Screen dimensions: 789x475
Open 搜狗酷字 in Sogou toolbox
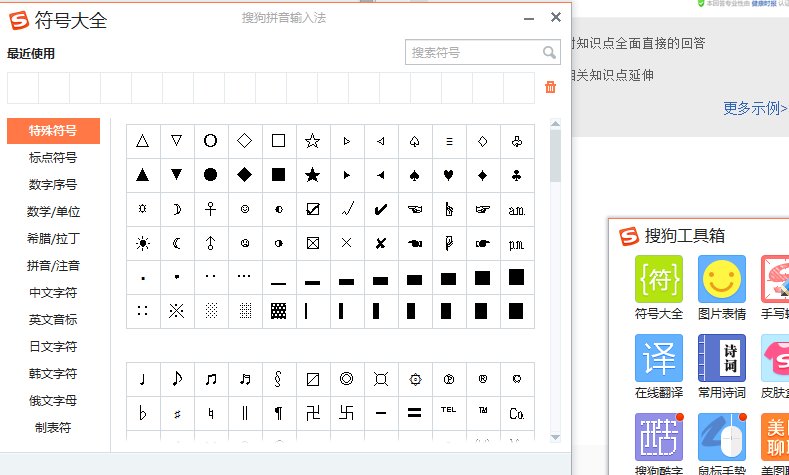pyautogui.click(x=659, y=444)
